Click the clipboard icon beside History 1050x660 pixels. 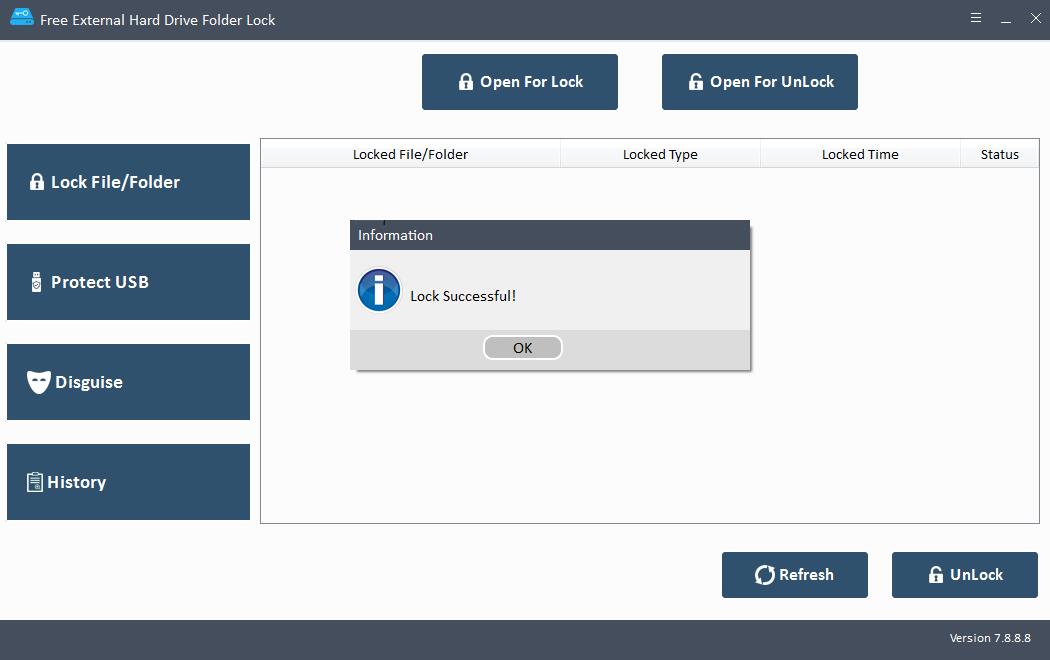(x=35, y=482)
